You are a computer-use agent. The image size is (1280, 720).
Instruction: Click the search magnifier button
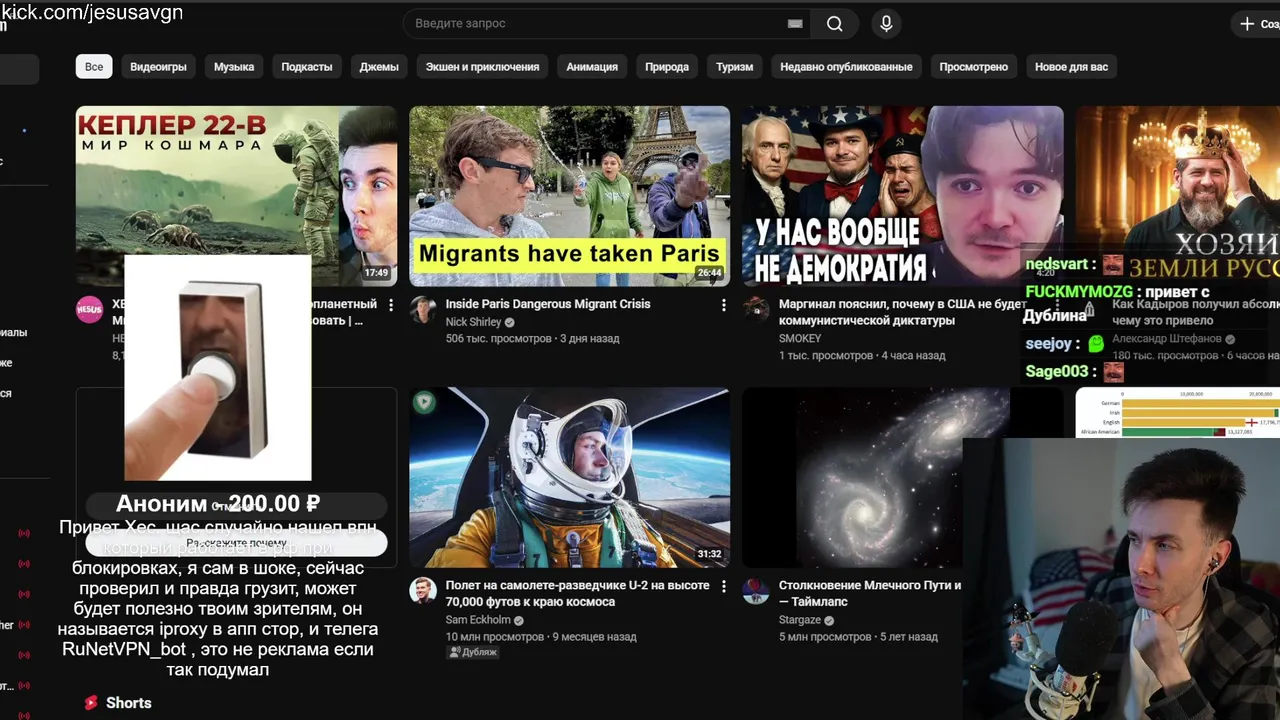(x=834, y=24)
